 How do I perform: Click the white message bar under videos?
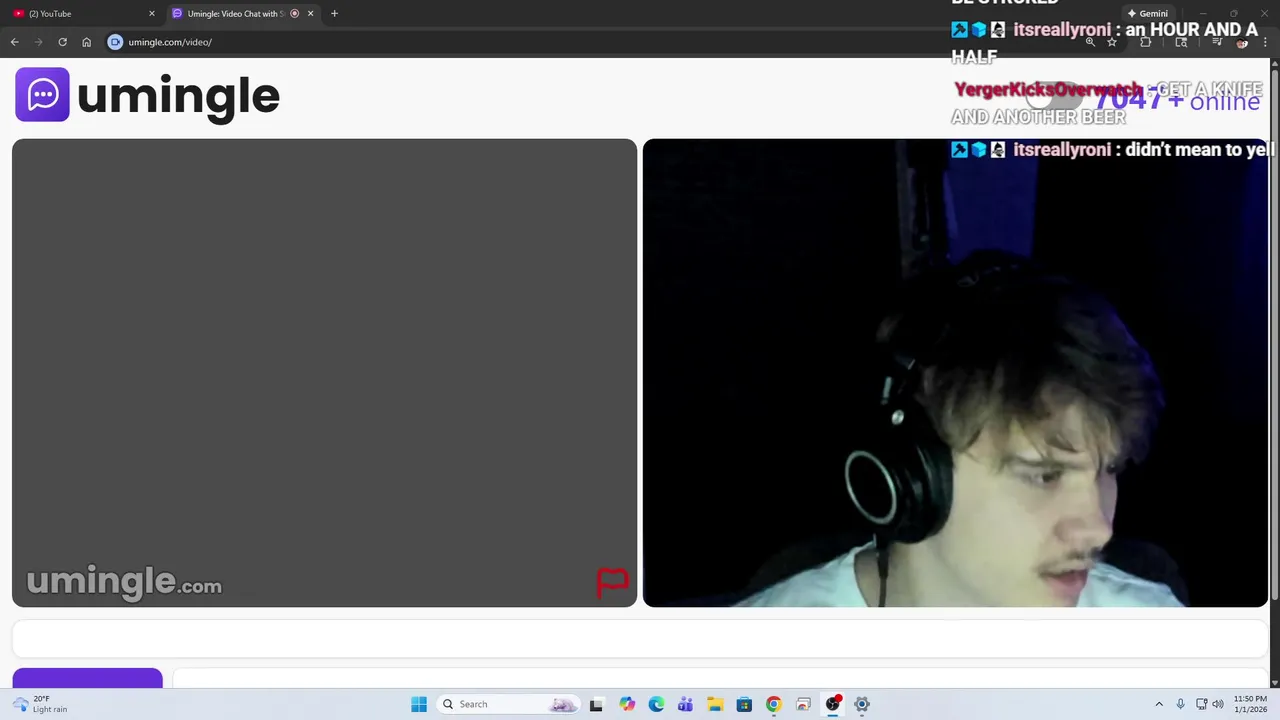pos(640,638)
